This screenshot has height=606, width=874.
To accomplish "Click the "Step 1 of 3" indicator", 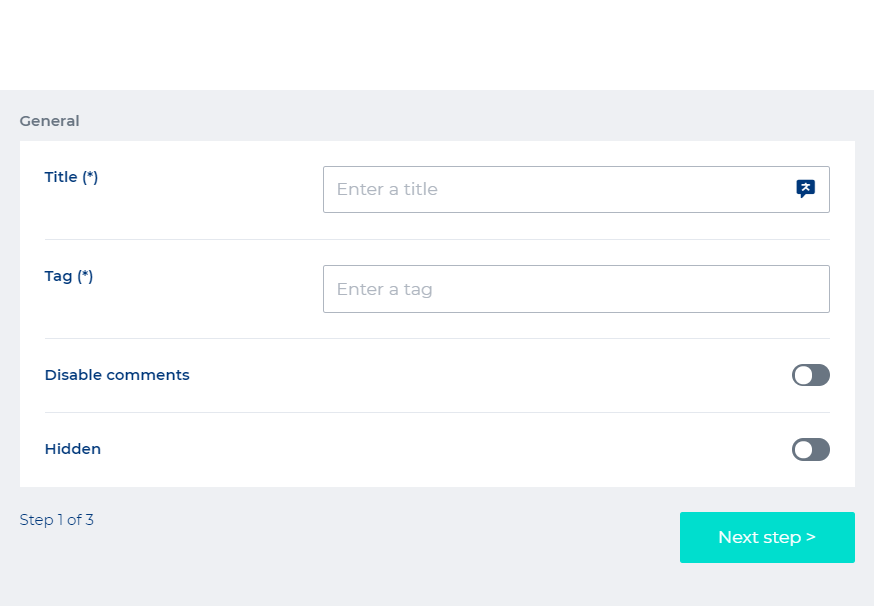I will coord(57,520).
